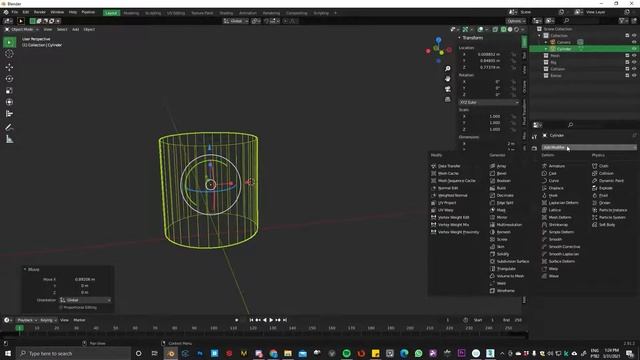Open the Playback dropdown in timeline
Image resolution: width=640 pixels, height=360 pixels.
point(27,320)
